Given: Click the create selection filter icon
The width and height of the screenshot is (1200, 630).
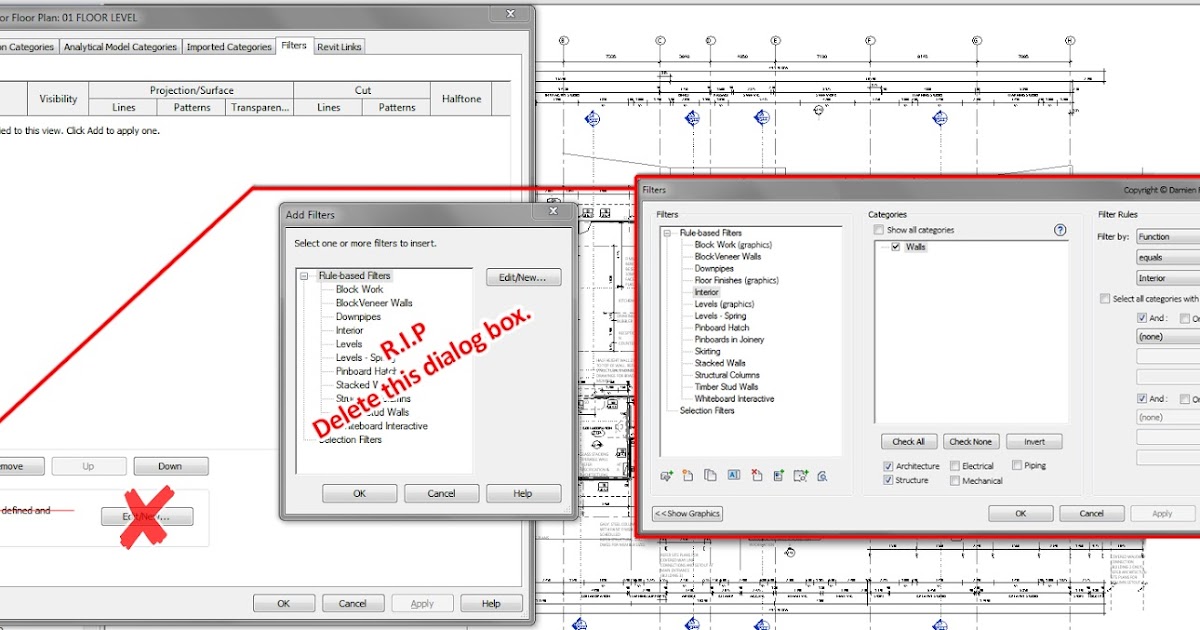Looking at the screenshot, I should [x=801, y=477].
